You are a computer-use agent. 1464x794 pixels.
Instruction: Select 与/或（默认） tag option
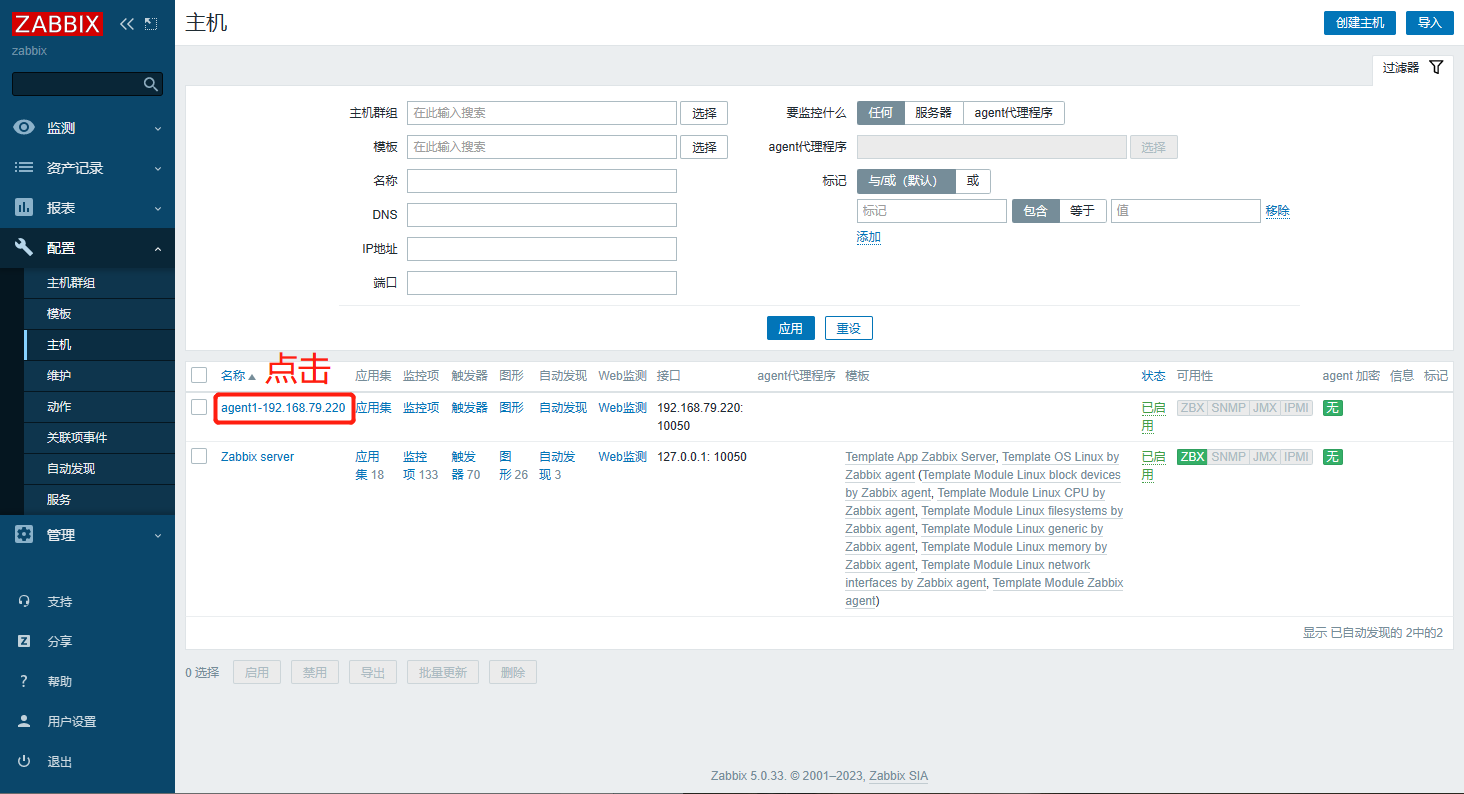(x=907, y=181)
